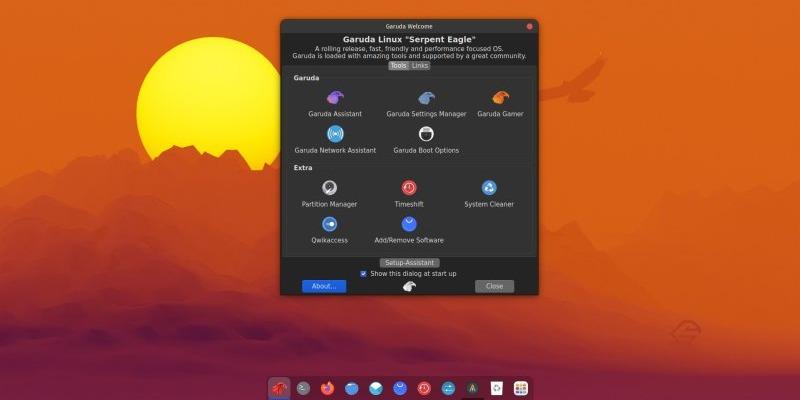
Task: Open Firefox from the dock
Action: pyautogui.click(x=327, y=388)
